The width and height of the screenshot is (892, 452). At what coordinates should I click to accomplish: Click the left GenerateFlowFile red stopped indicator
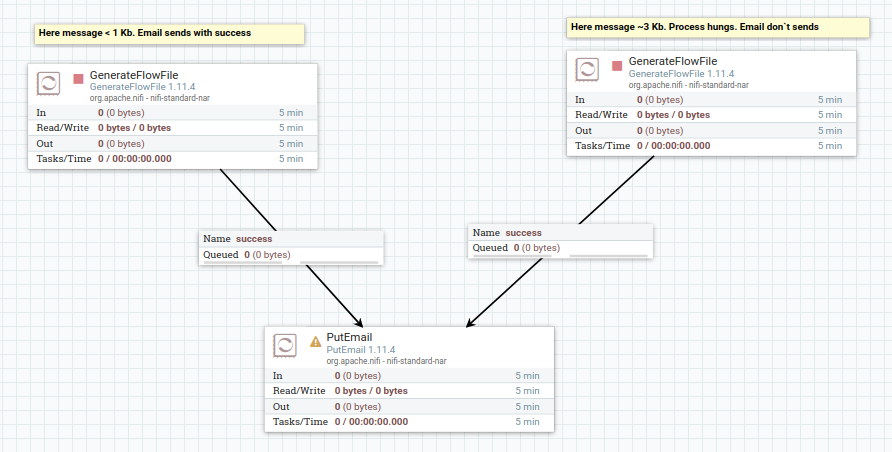point(79,79)
